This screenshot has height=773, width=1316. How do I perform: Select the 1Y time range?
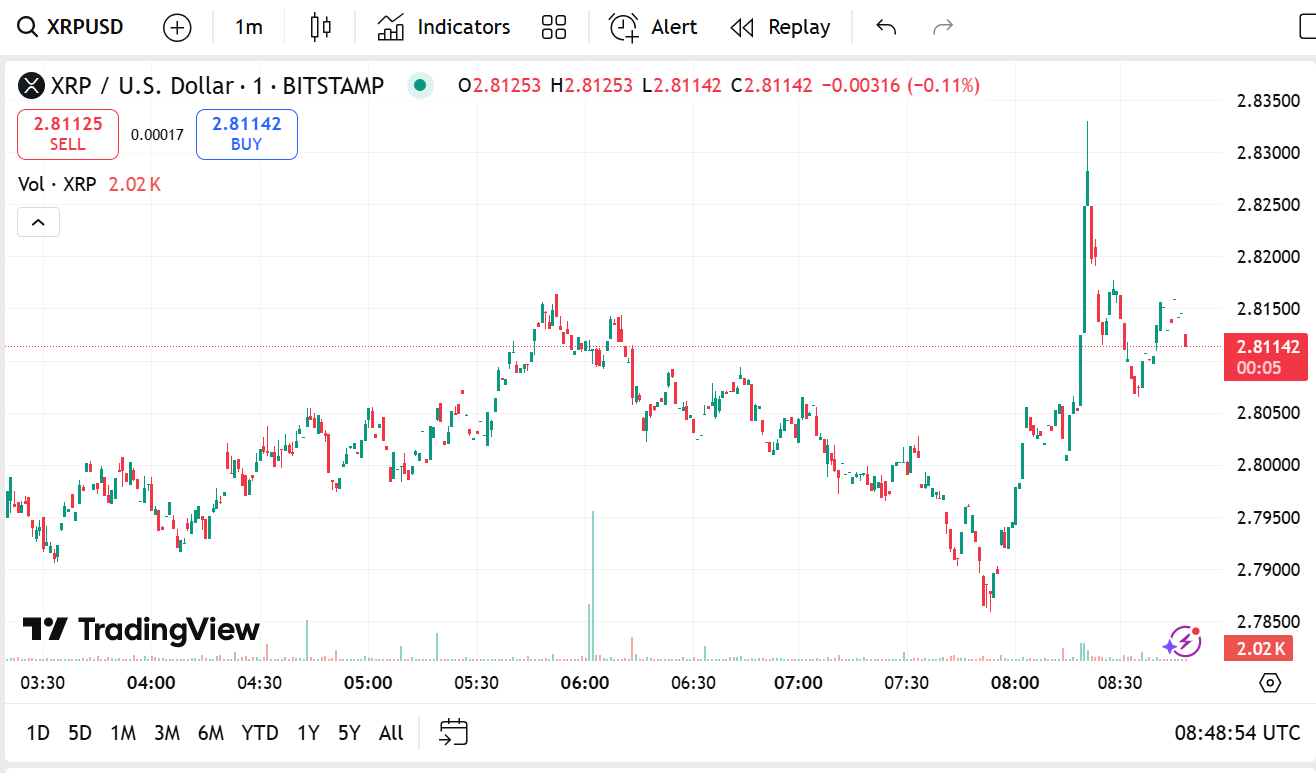point(308,733)
